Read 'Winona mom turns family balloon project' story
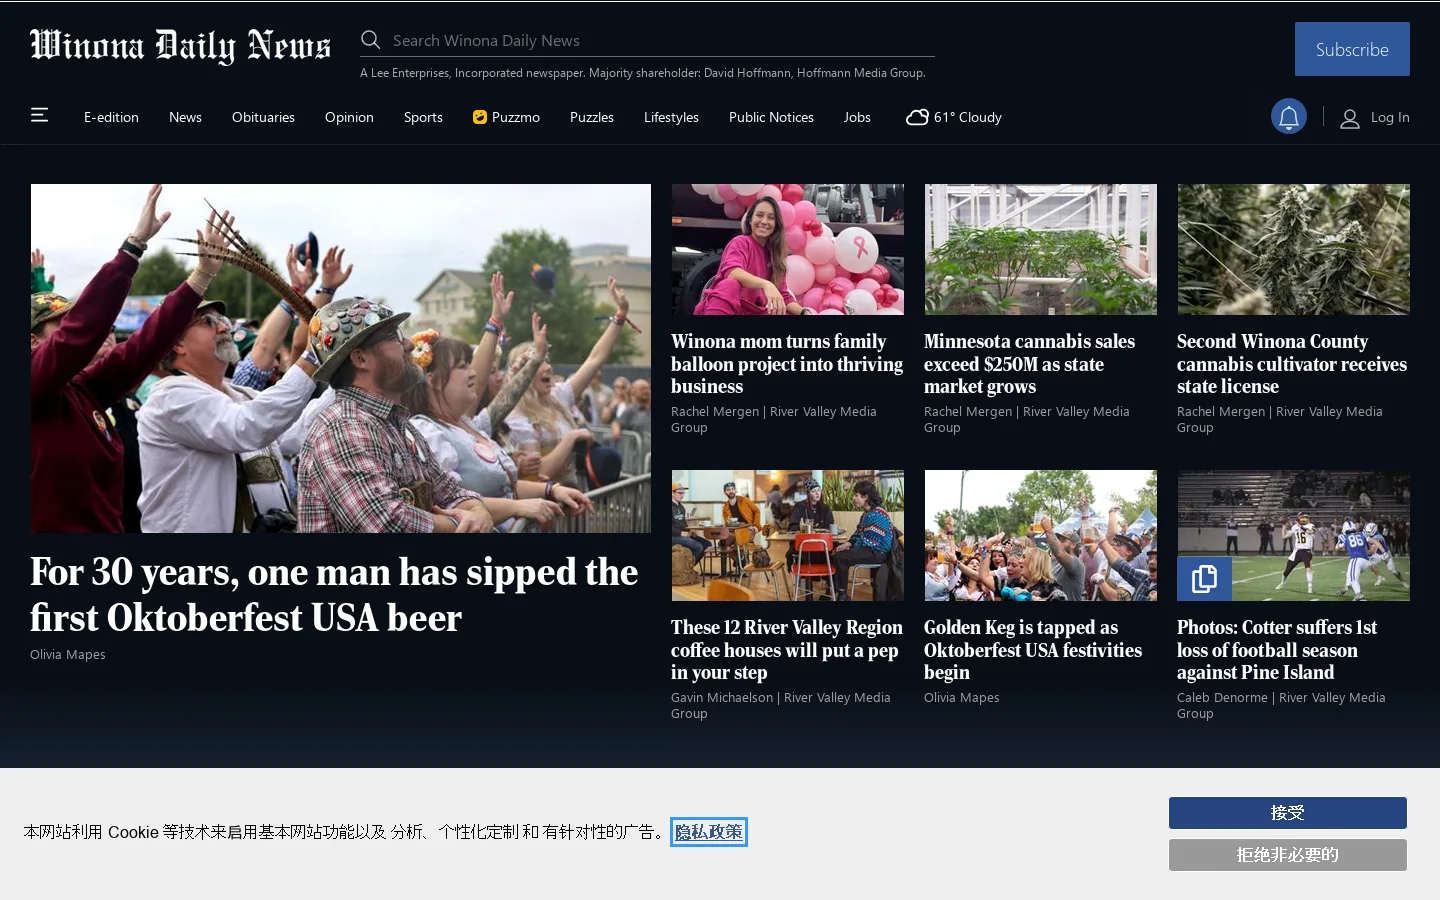Viewport: 1440px width, 900px height. coord(787,364)
